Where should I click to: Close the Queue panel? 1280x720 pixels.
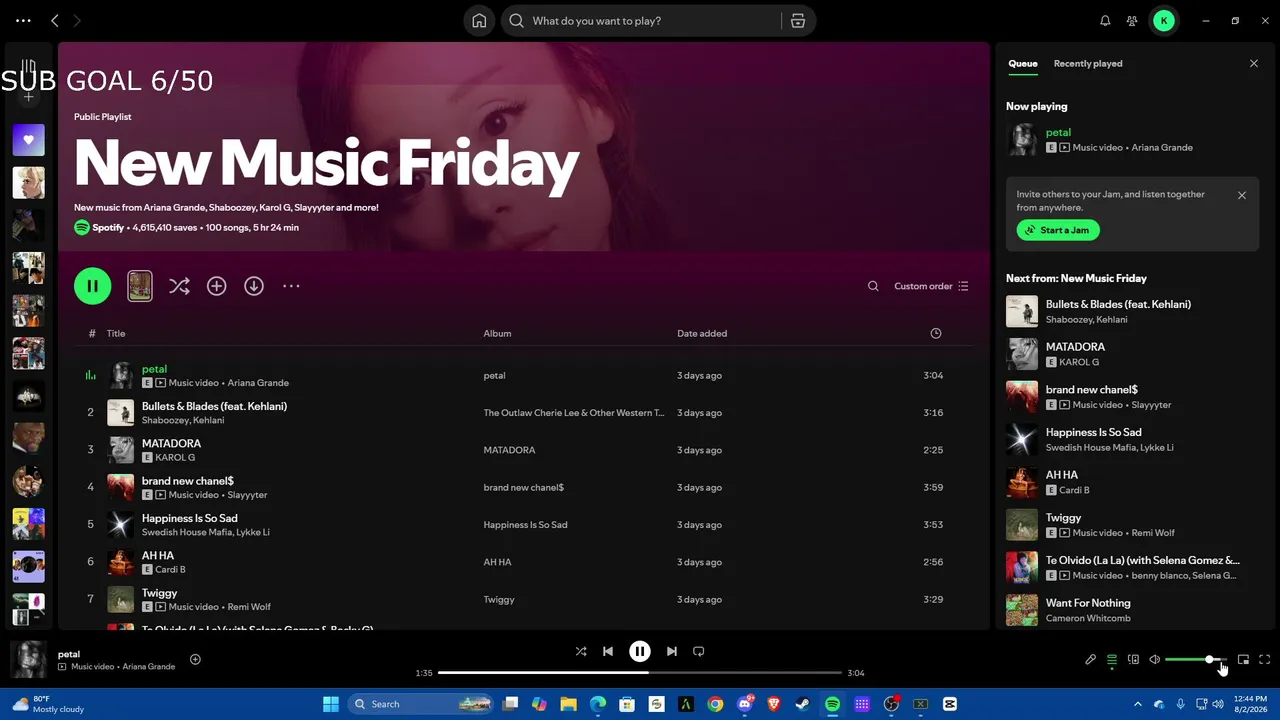coord(1254,63)
